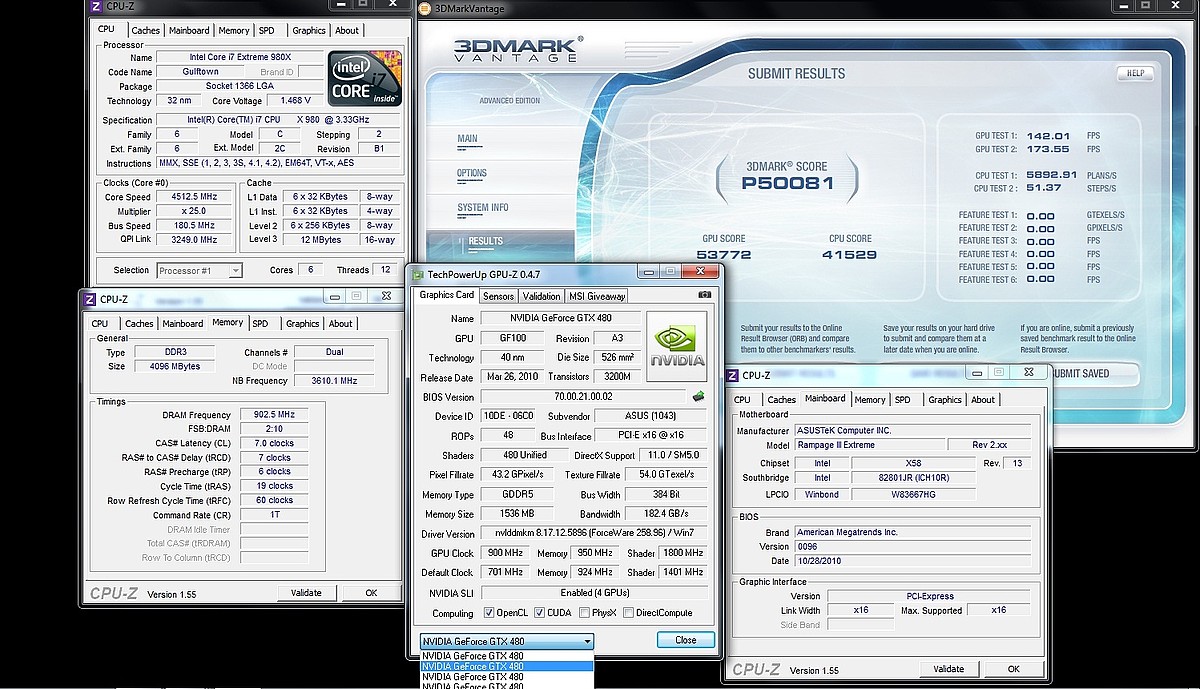The width and height of the screenshot is (1200, 689).
Task: Open the About tab in the Motherboard CPU-Z window
Action: [983, 399]
